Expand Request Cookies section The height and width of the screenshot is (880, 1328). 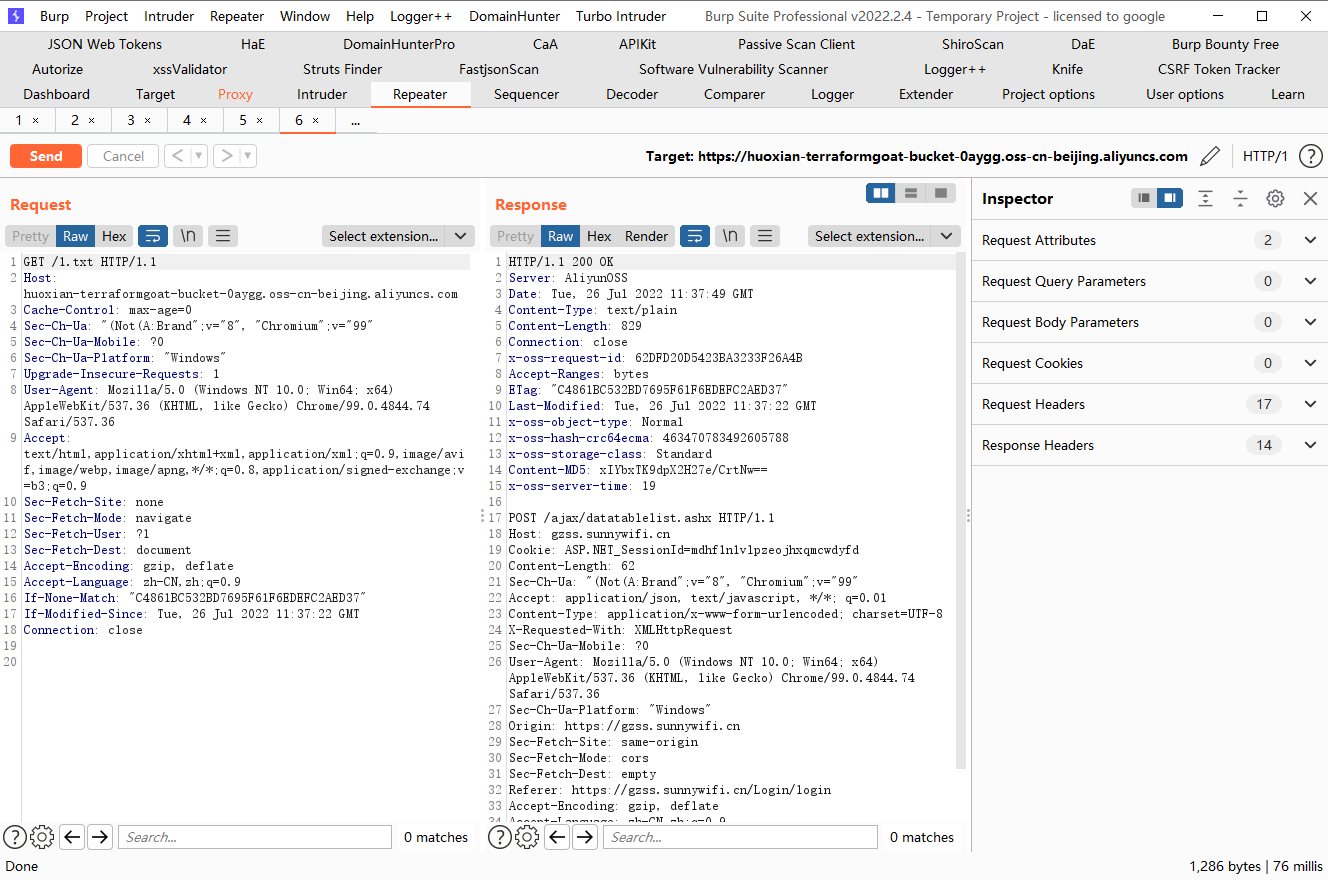click(x=1310, y=363)
